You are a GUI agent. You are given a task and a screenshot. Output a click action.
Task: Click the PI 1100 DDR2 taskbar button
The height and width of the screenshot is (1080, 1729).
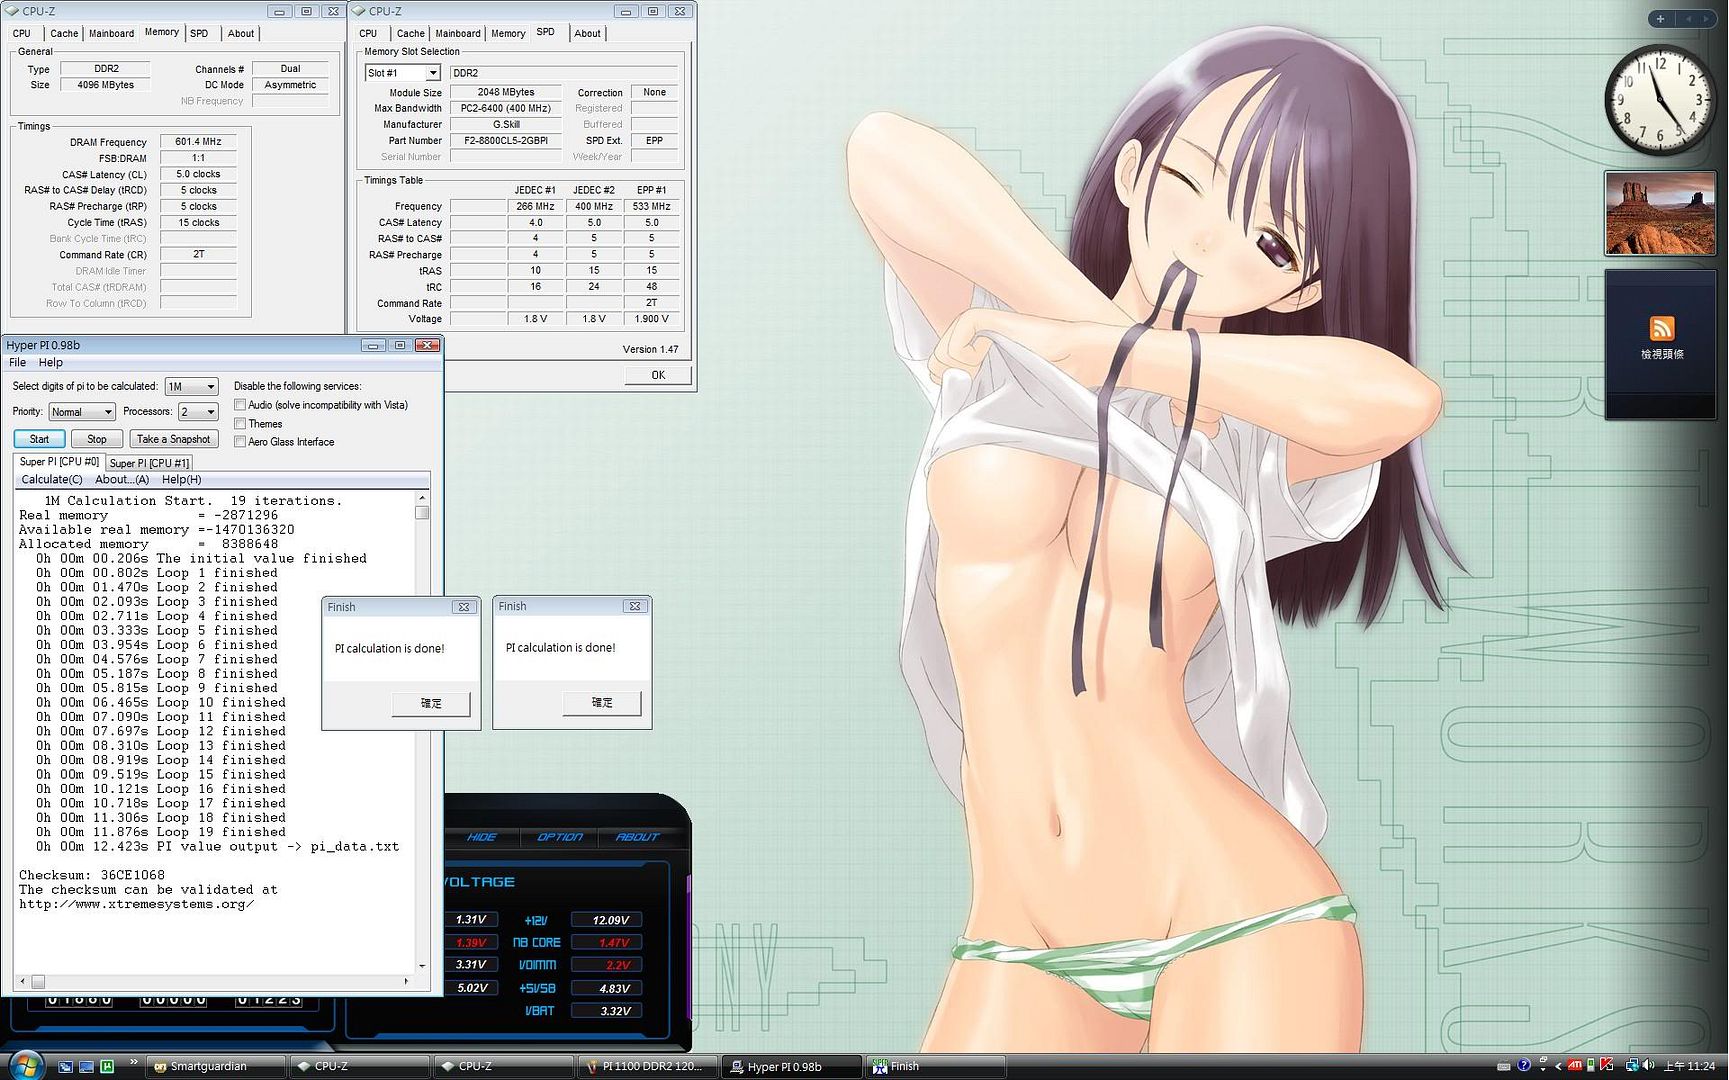648,1066
